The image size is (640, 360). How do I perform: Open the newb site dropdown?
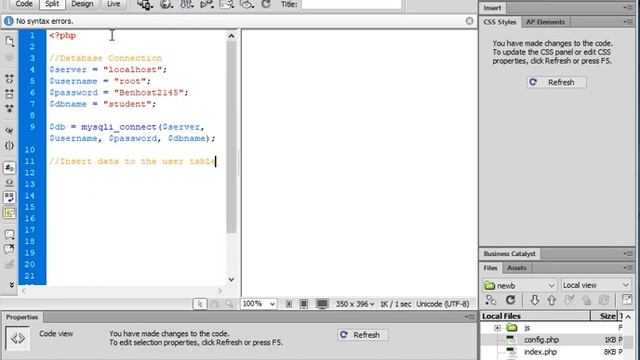point(519,285)
